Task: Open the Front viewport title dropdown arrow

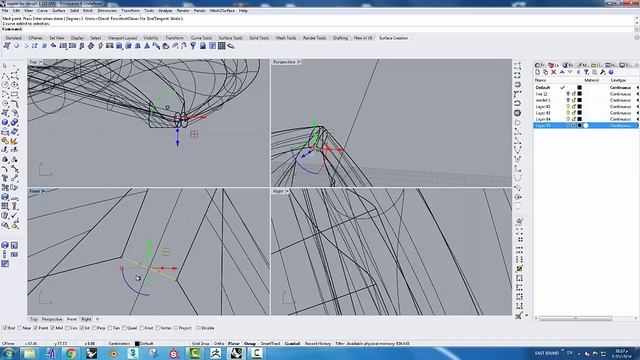Action: click(43, 191)
